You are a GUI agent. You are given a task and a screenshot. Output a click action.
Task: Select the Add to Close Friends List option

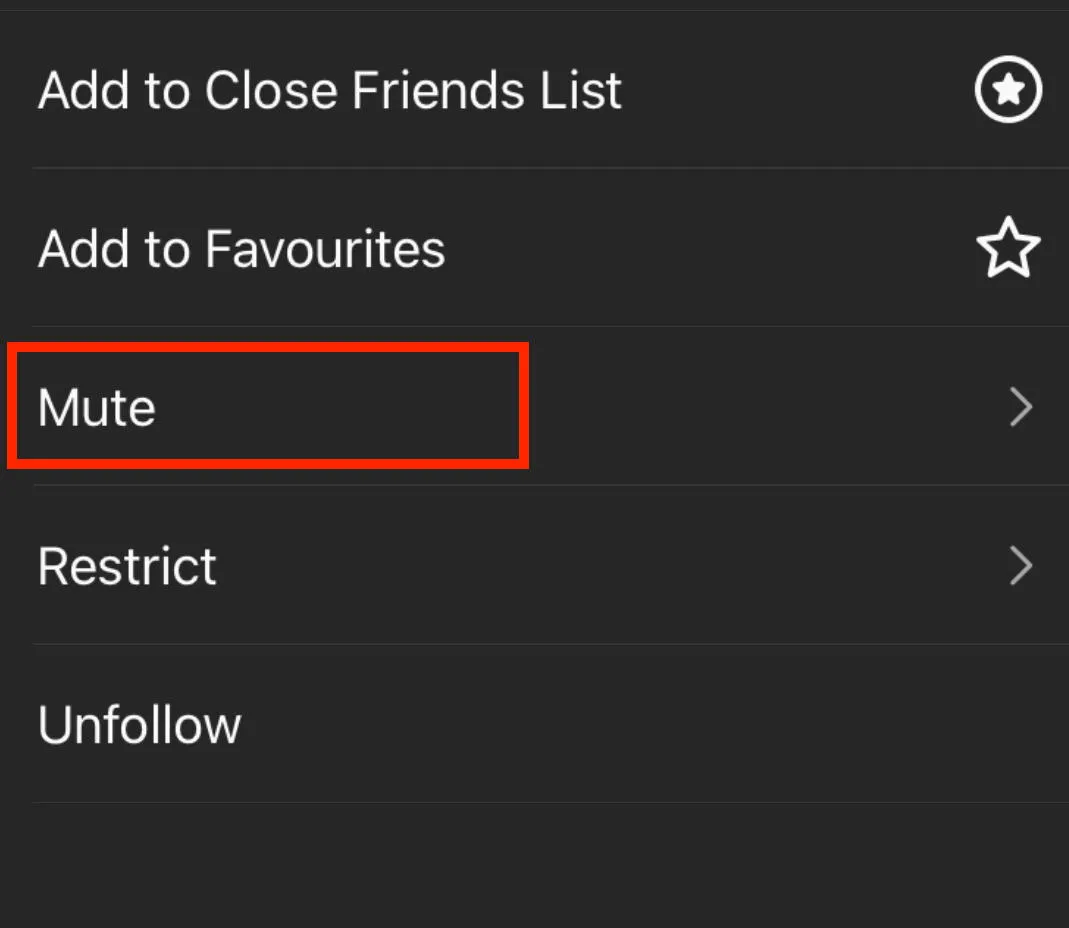(x=330, y=90)
